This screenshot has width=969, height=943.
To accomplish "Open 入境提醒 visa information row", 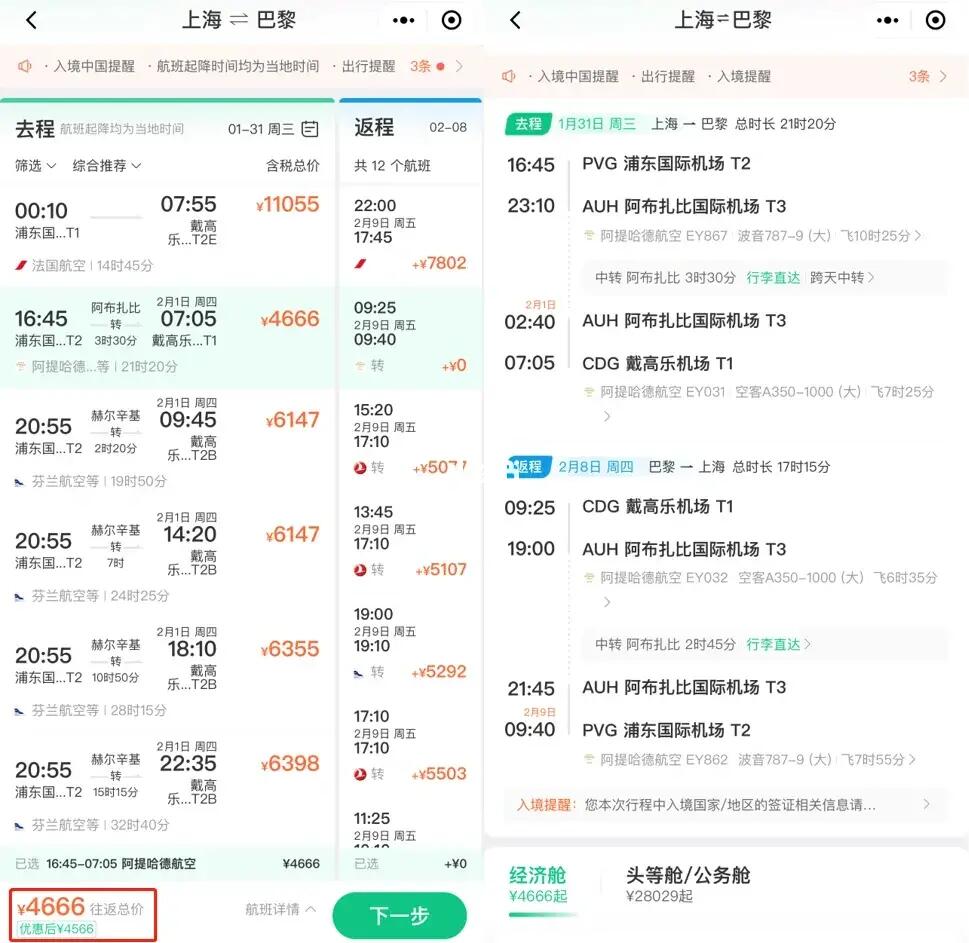I will pos(724,805).
